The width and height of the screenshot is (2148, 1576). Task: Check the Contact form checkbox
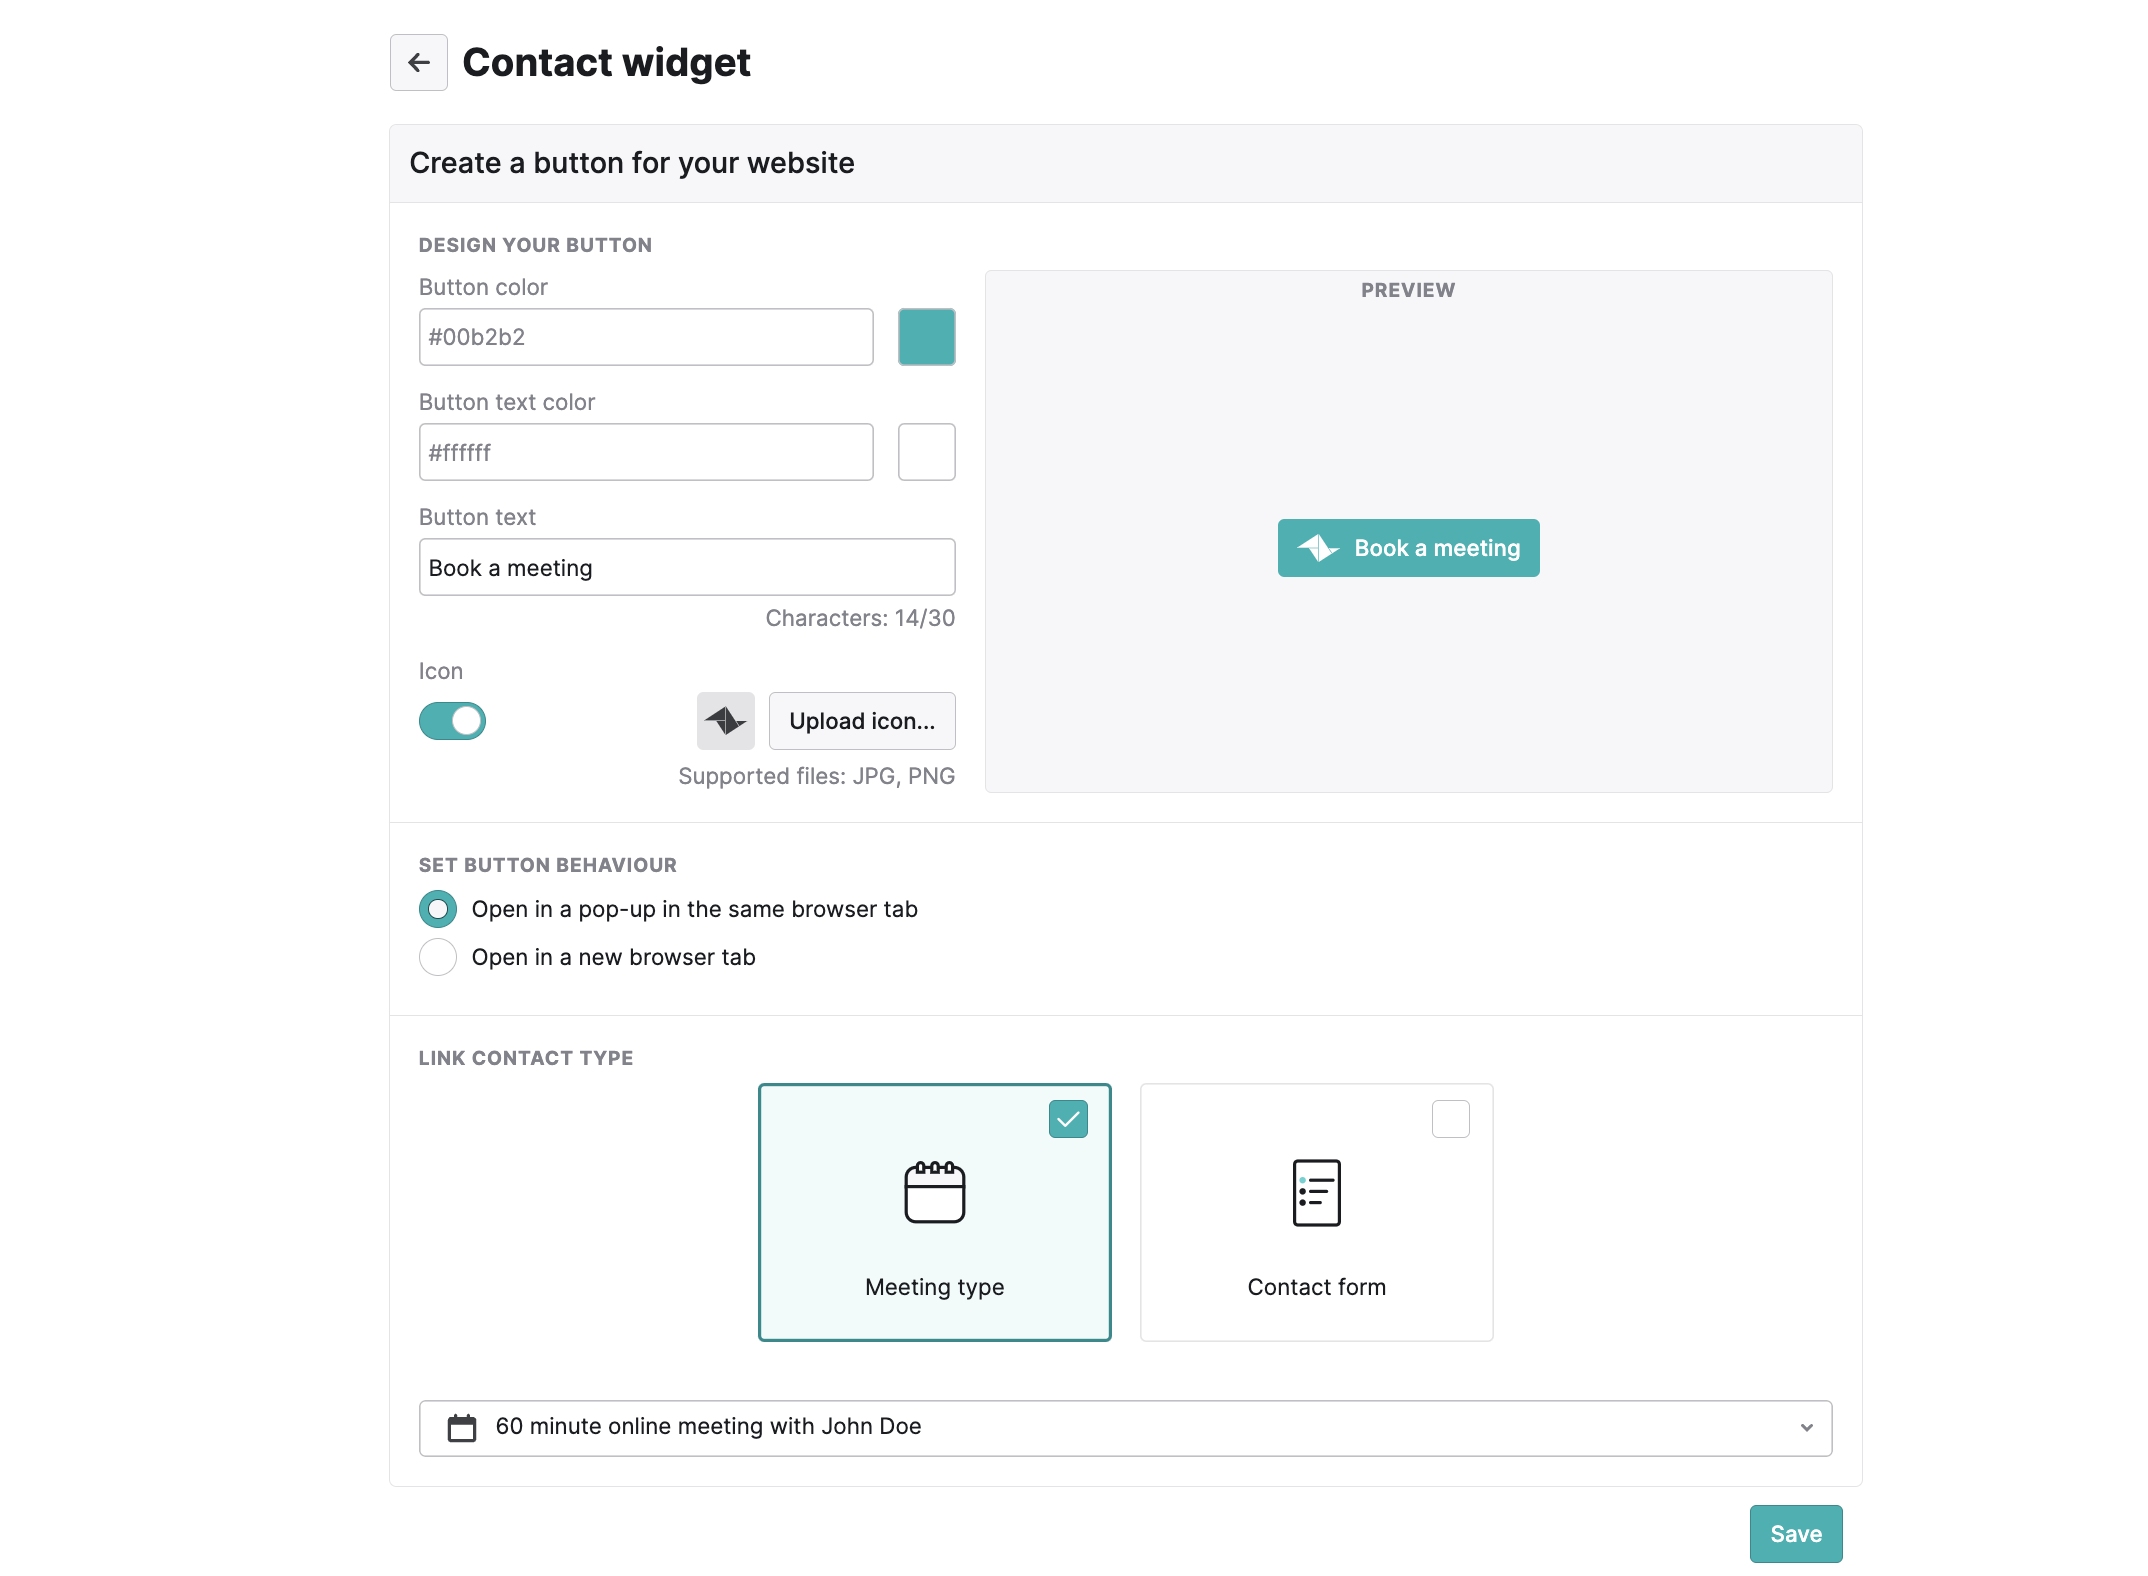[1450, 1119]
